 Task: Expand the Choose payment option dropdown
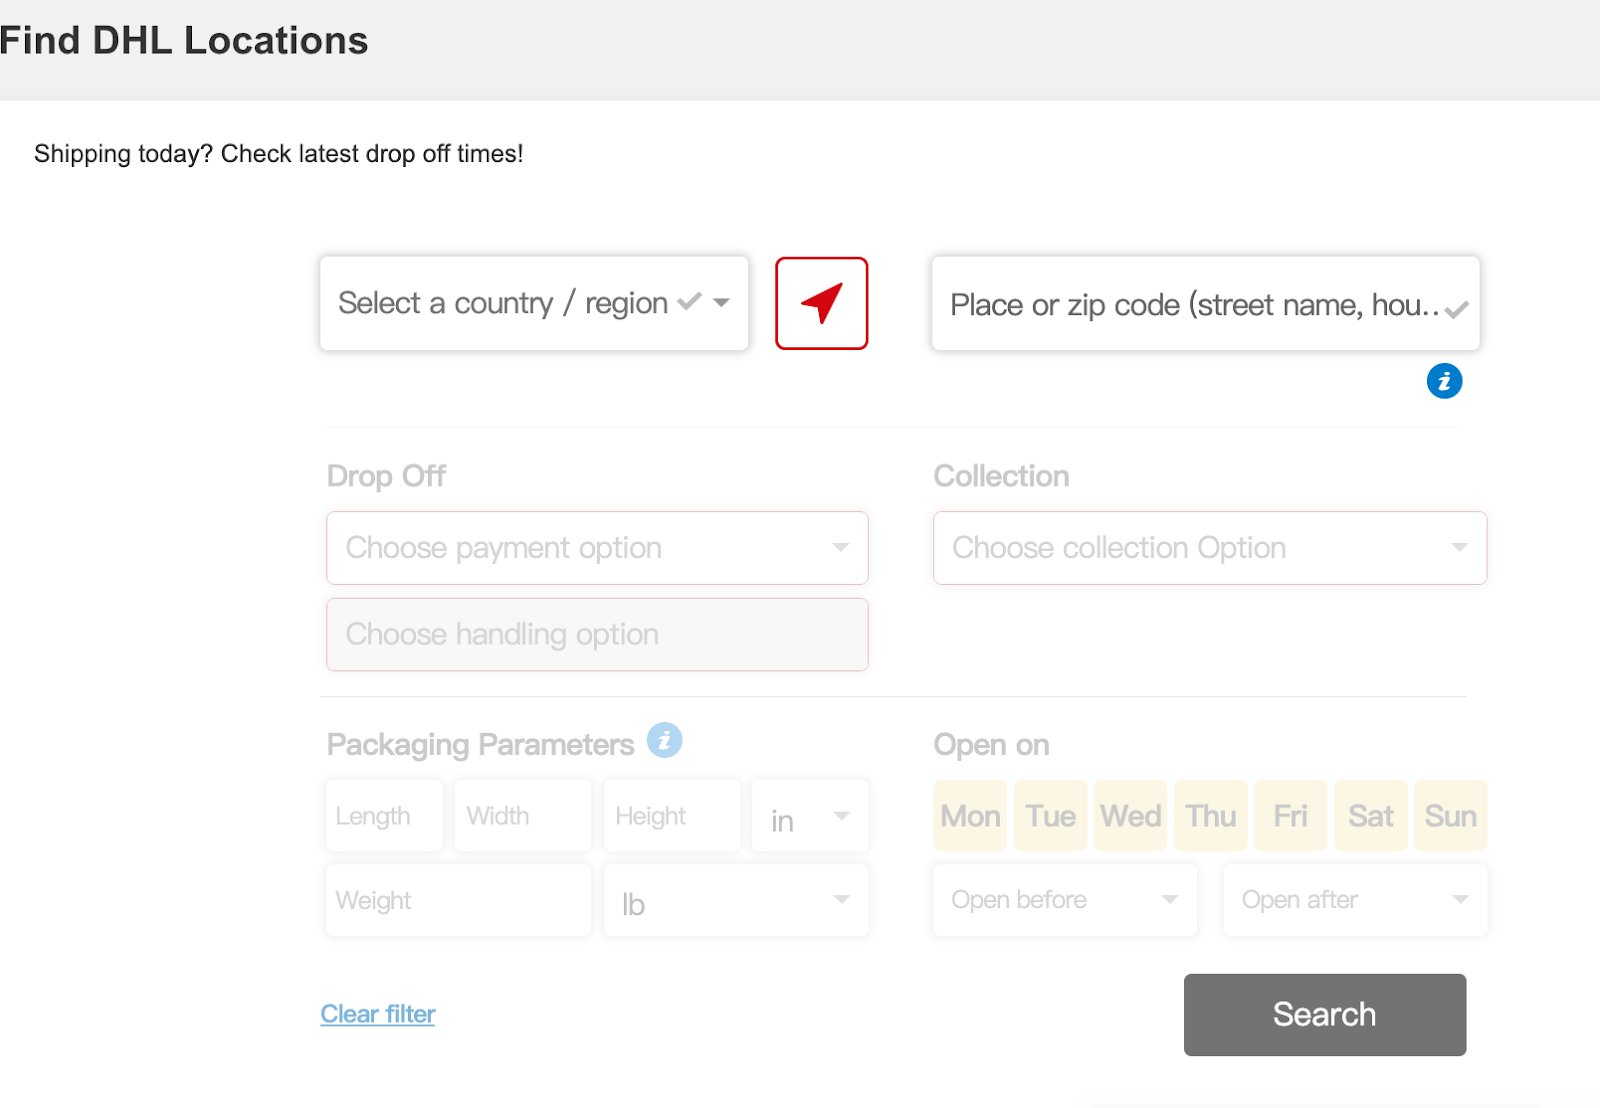coord(597,548)
